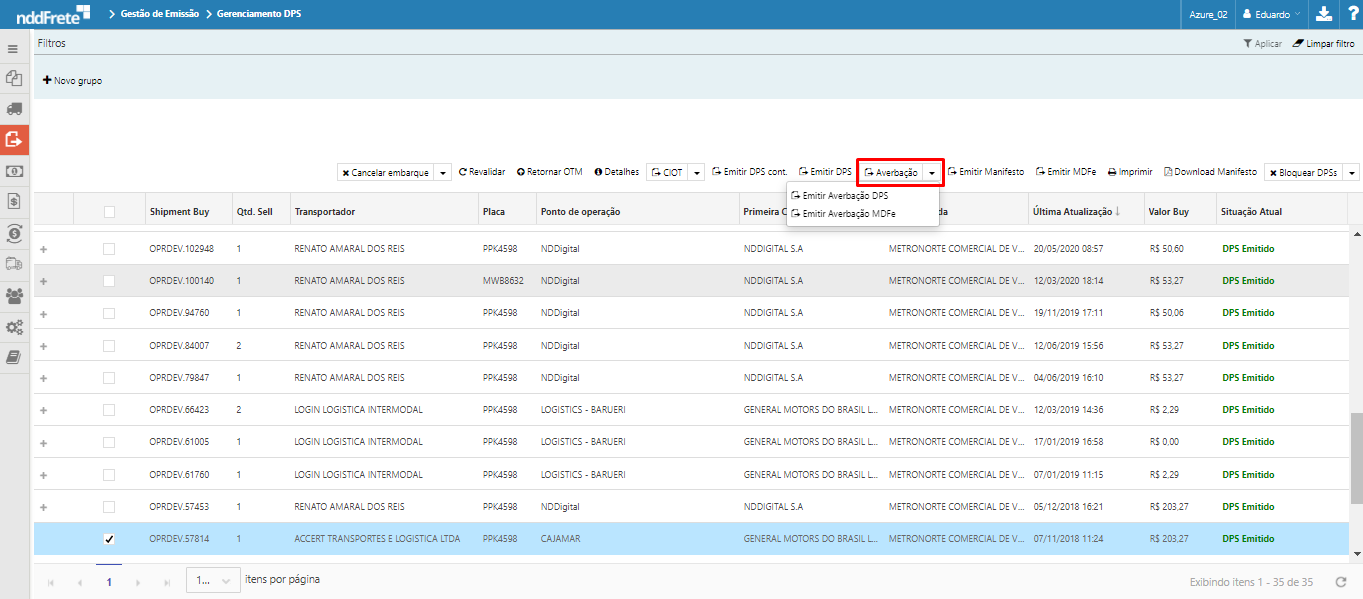The width and height of the screenshot is (1363, 599).
Task: Sort by Última Atualização column header
Action: point(1072,212)
